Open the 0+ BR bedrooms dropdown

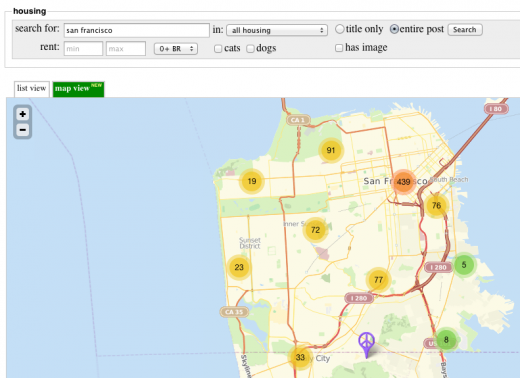click(176, 49)
